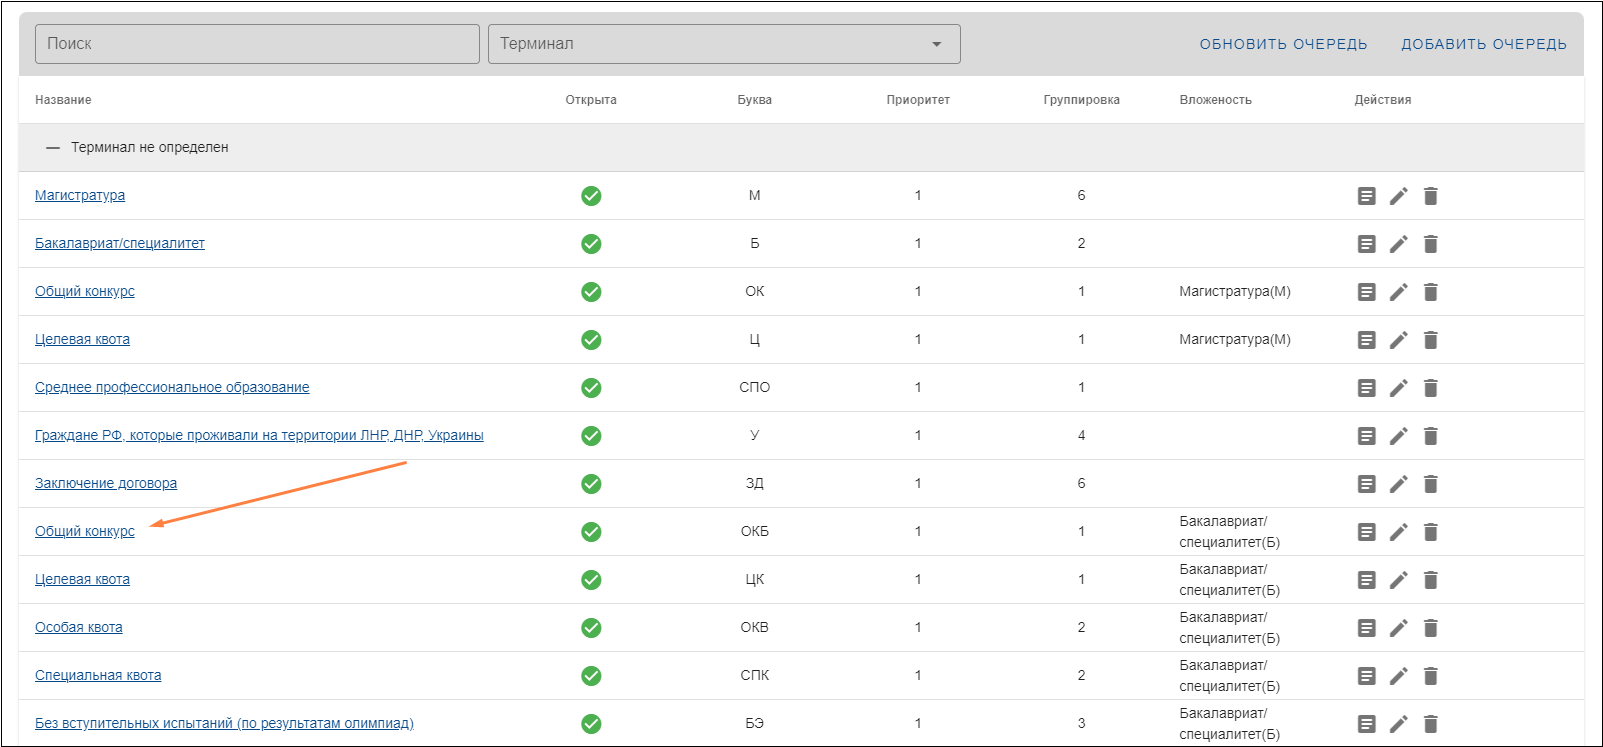Focus the Поиск search field
Screen dimensions: 1603x747
tap(257, 44)
